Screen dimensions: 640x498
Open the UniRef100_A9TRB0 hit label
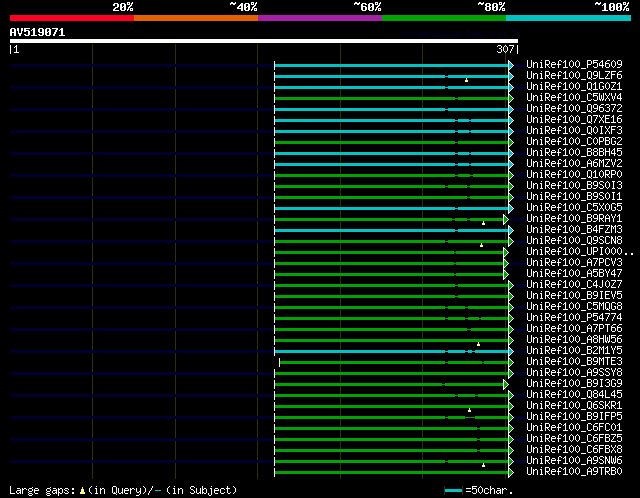click(573, 471)
